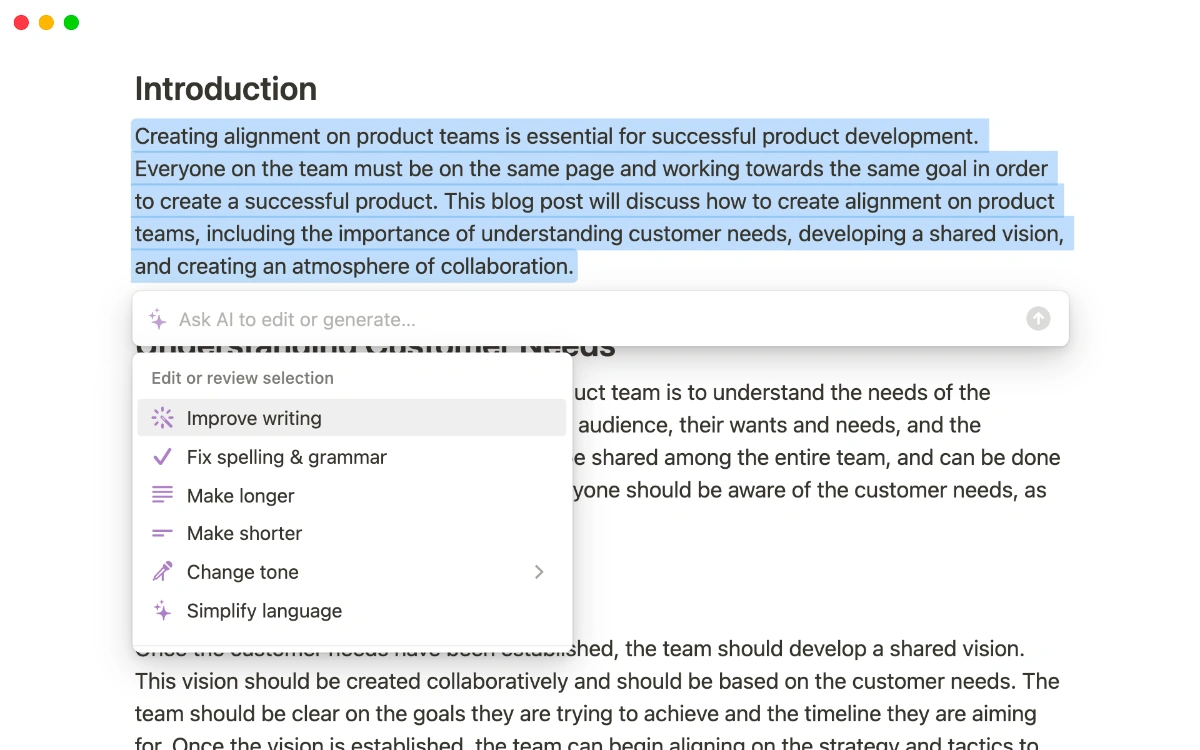The width and height of the screenshot is (1200, 750).
Task: Click the Introduction heading
Action: coord(226,89)
